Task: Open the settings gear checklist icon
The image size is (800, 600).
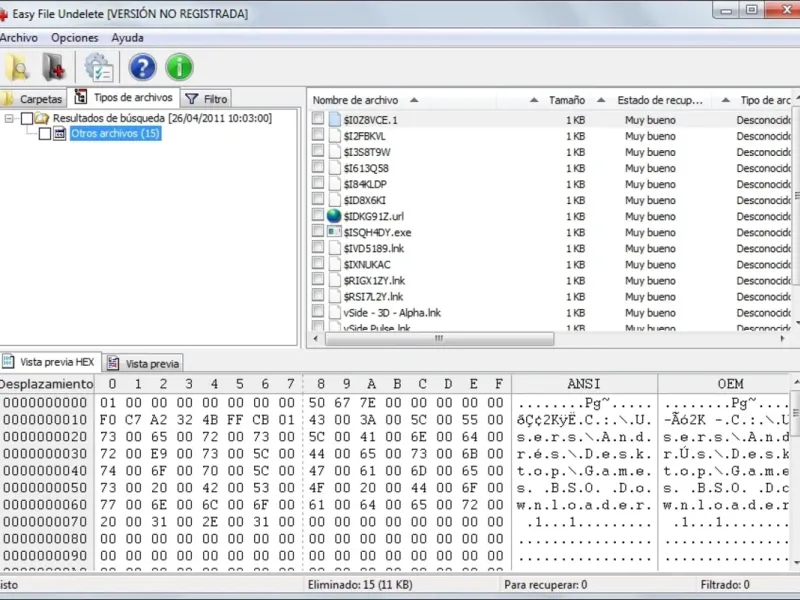Action: tap(98, 68)
